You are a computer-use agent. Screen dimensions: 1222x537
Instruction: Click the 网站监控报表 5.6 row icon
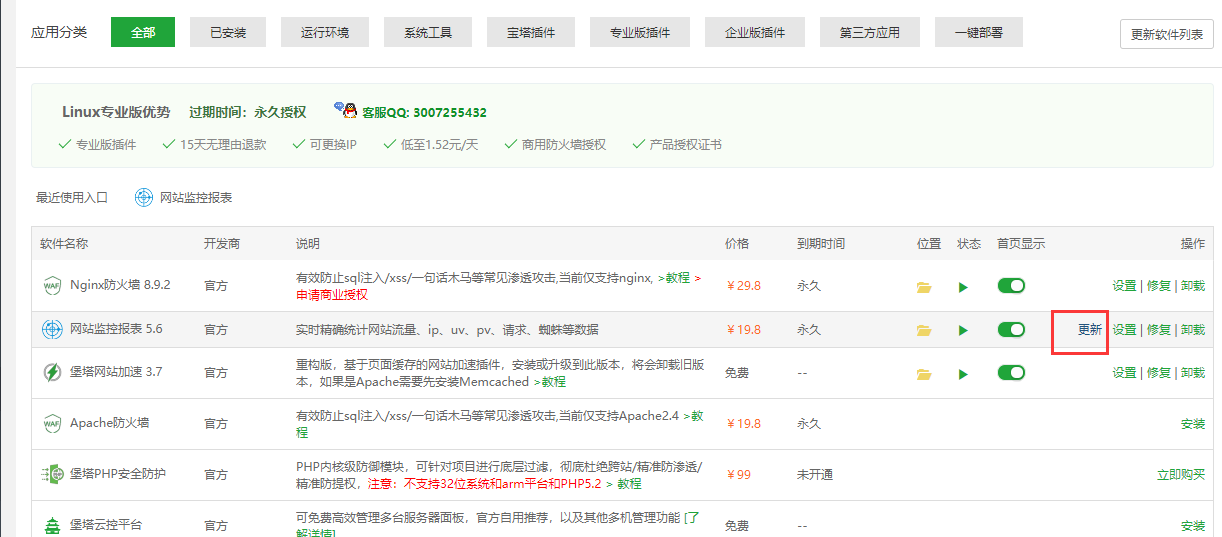52,329
